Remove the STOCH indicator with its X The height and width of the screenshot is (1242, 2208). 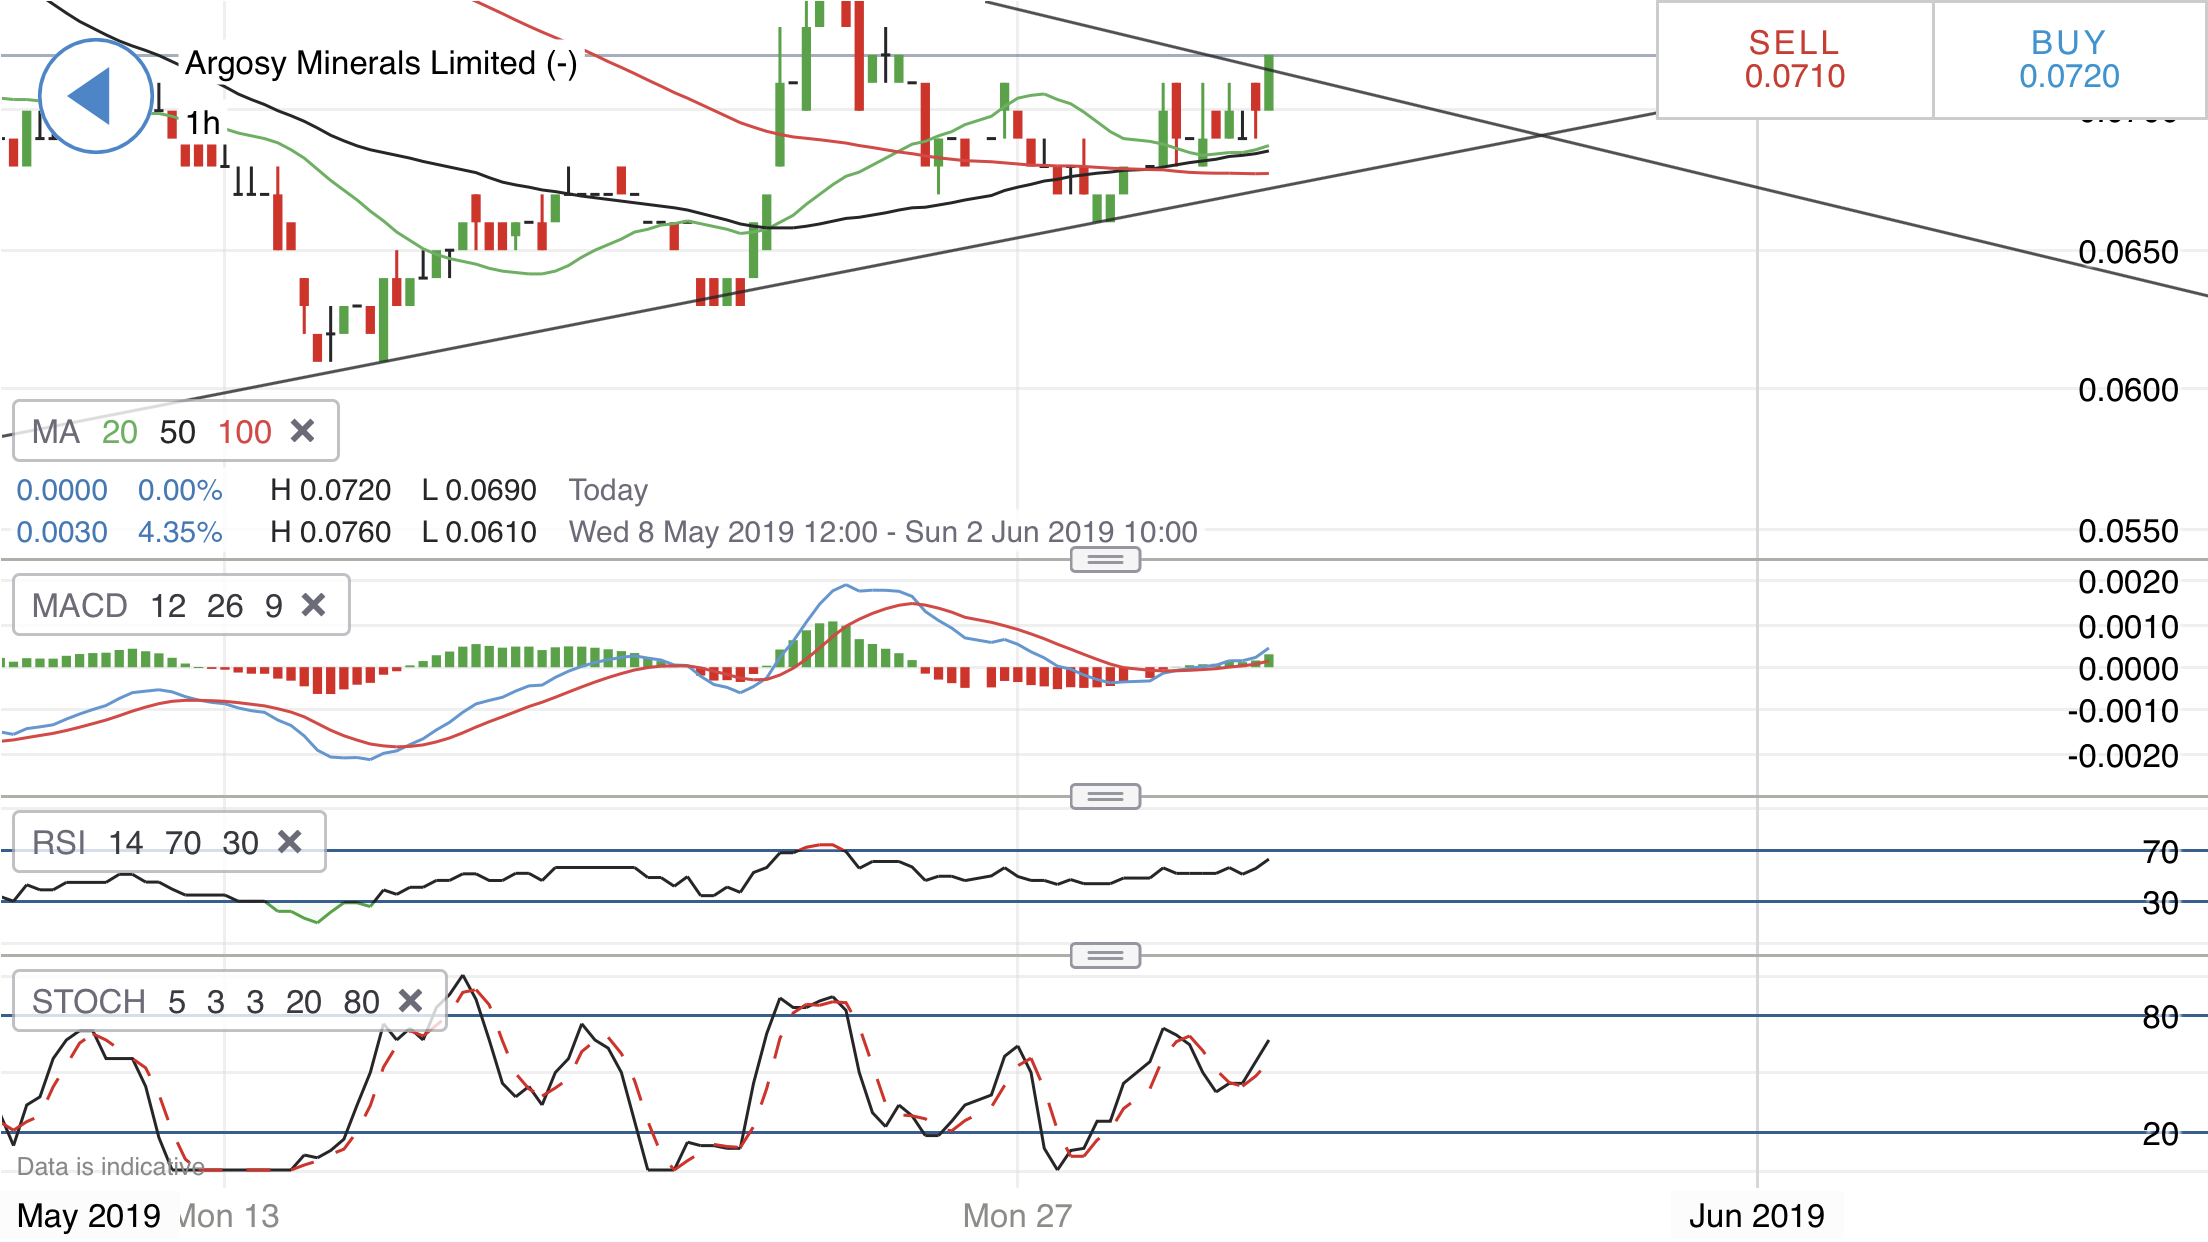point(410,1000)
